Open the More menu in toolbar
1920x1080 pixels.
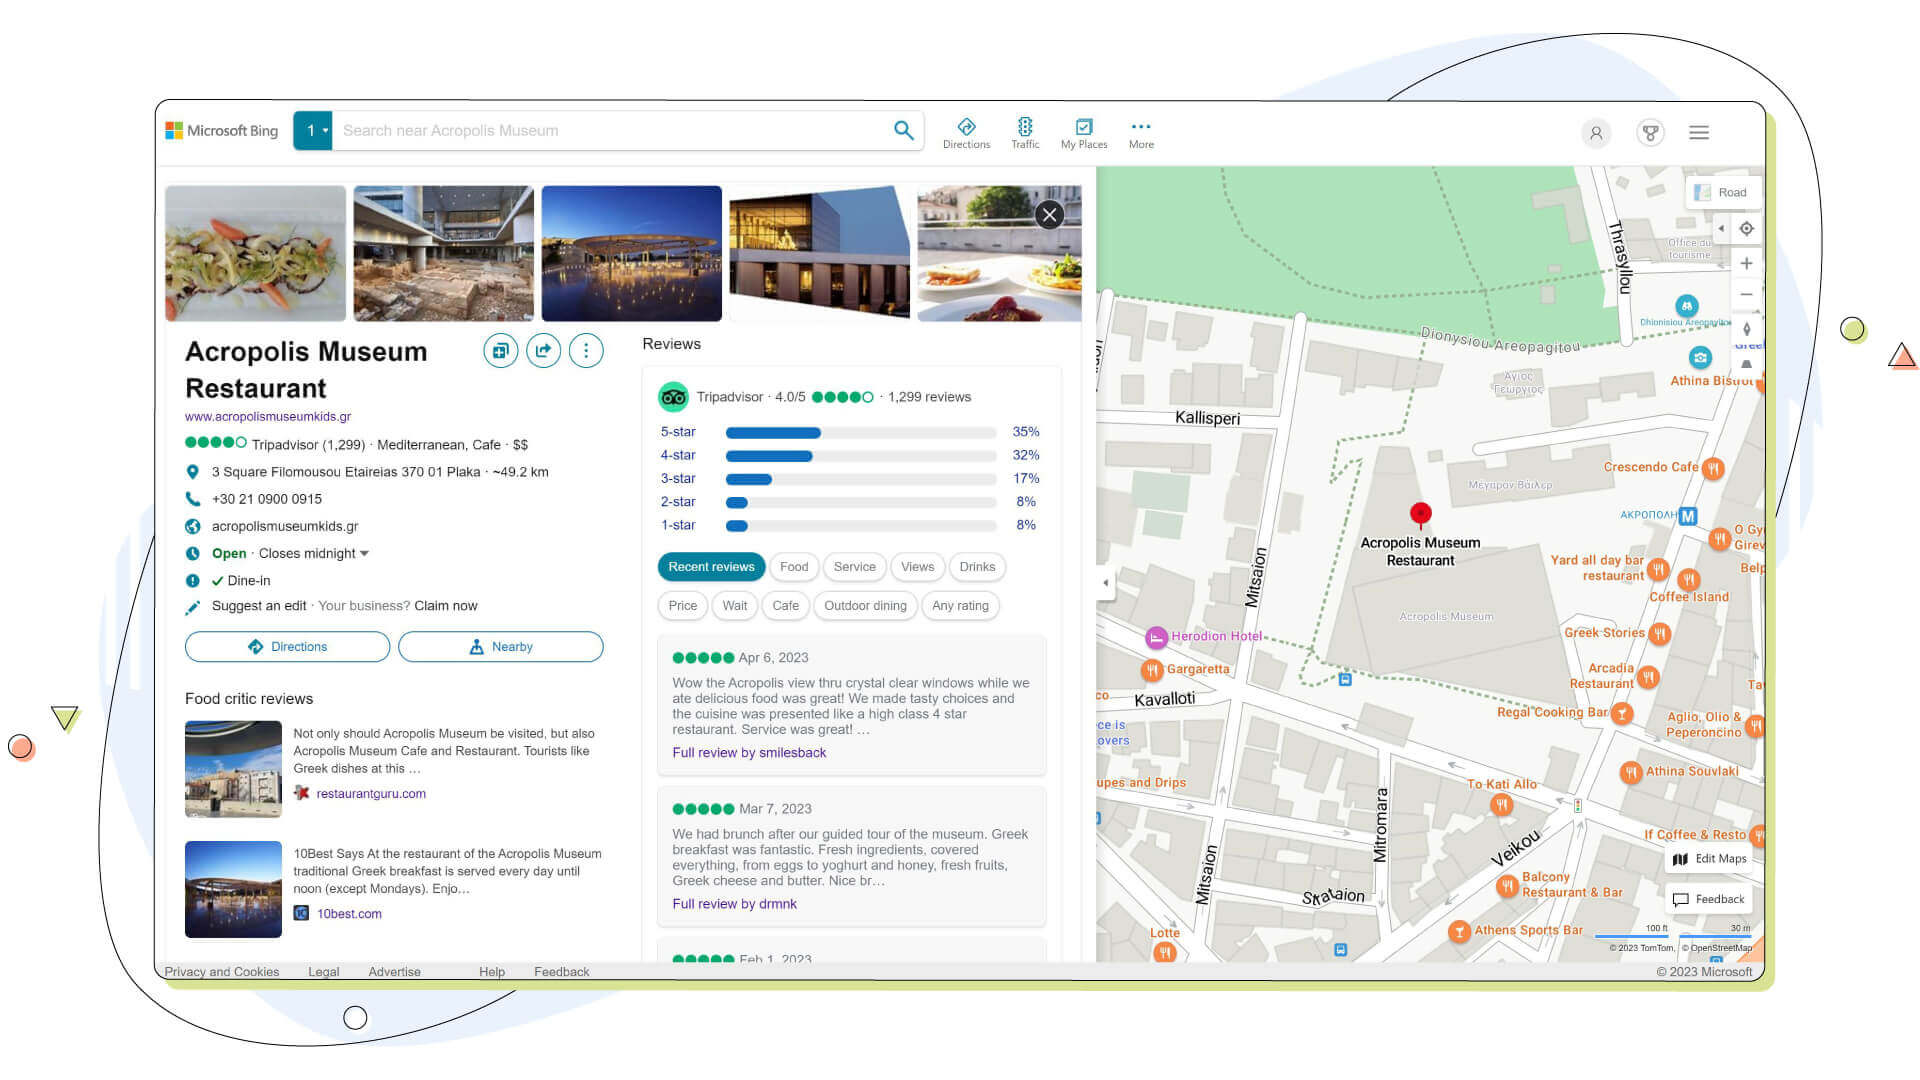[1141, 133]
